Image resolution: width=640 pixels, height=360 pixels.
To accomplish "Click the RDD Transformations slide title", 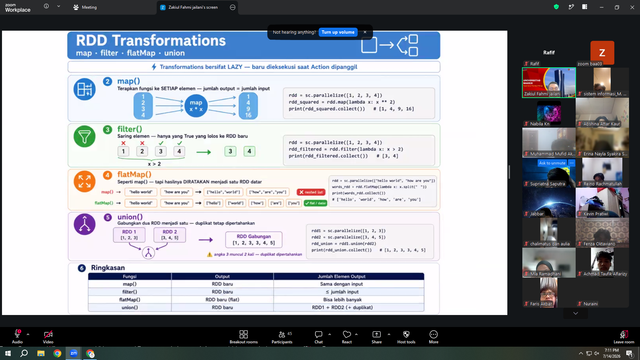I will pos(151,41).
